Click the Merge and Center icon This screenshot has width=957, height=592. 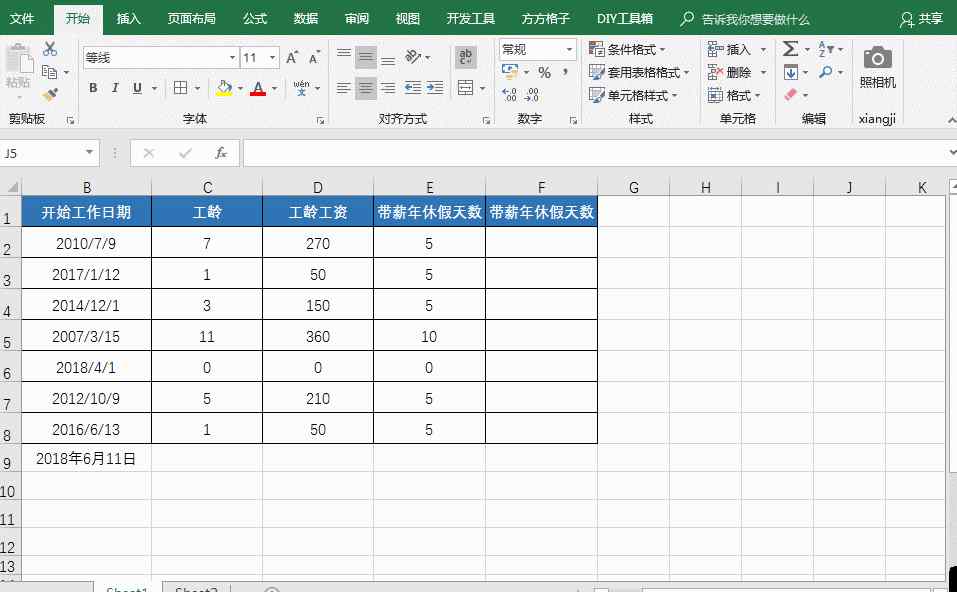(x=466, y=88)
